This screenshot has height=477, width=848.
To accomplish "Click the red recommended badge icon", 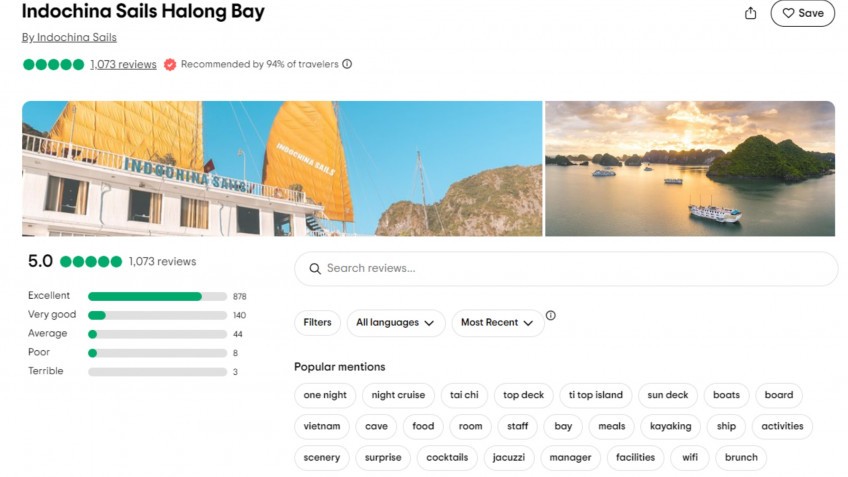I will [x=170, y=64].
